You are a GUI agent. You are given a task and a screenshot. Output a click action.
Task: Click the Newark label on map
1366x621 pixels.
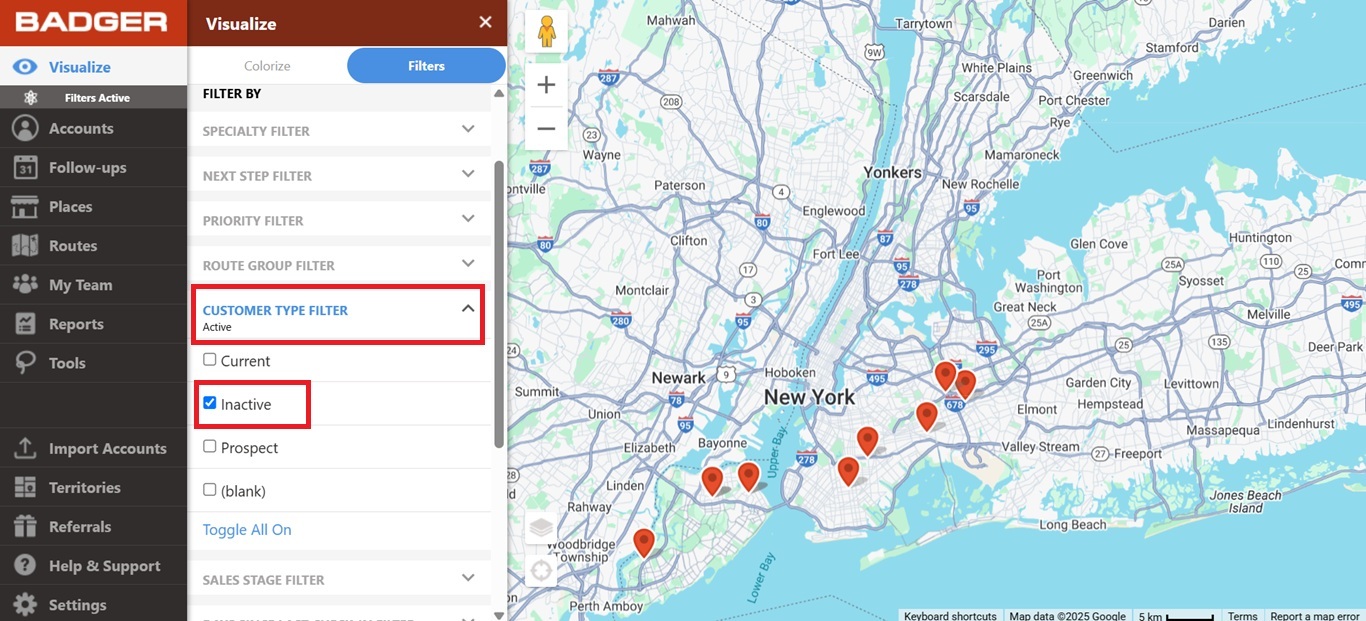(x=679, y=378)
